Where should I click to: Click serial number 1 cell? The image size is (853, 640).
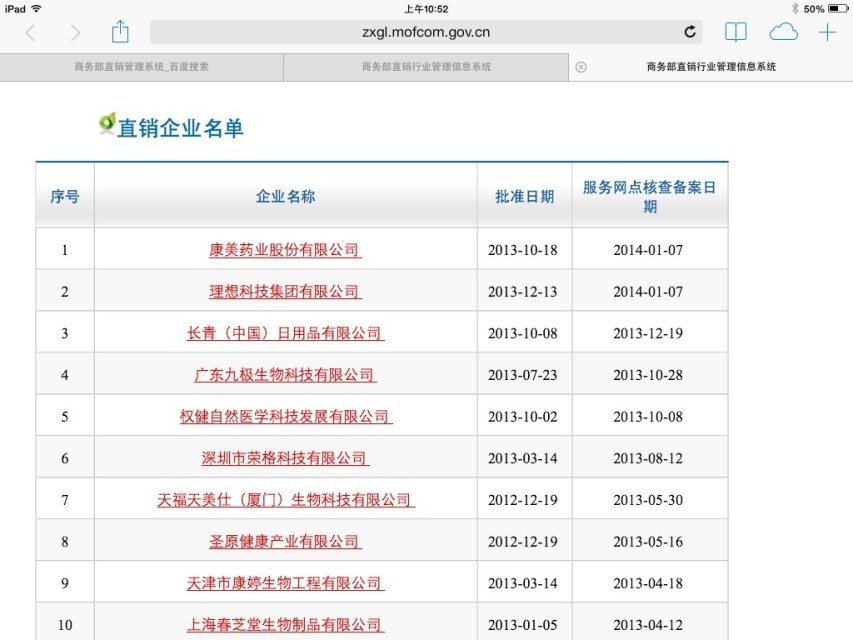(65, 250)
